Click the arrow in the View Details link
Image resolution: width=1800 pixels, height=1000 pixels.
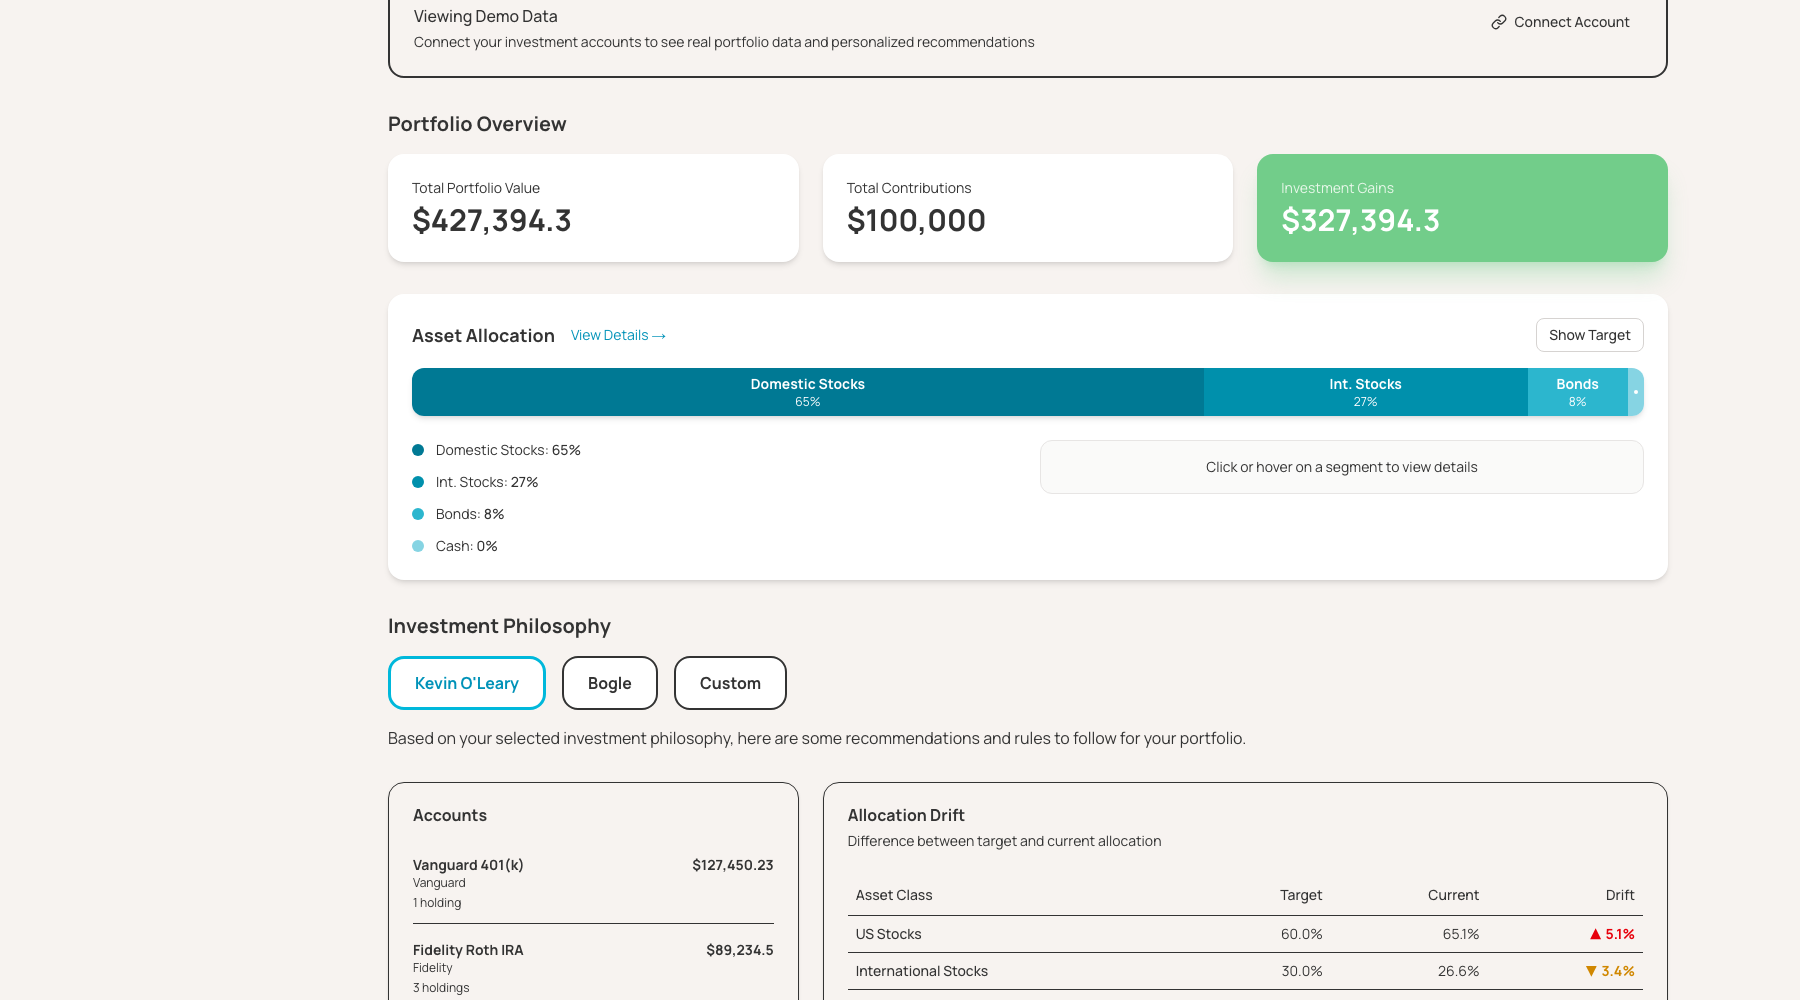click(658, 335)
